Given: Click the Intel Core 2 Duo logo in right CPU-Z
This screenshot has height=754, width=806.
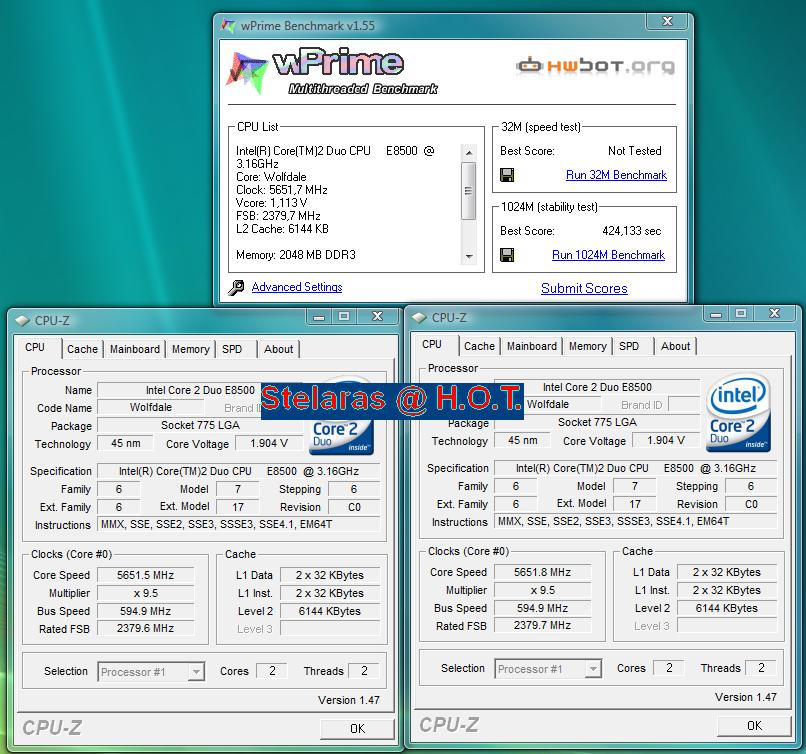Looking at the screenshot, I should (738, 412).
